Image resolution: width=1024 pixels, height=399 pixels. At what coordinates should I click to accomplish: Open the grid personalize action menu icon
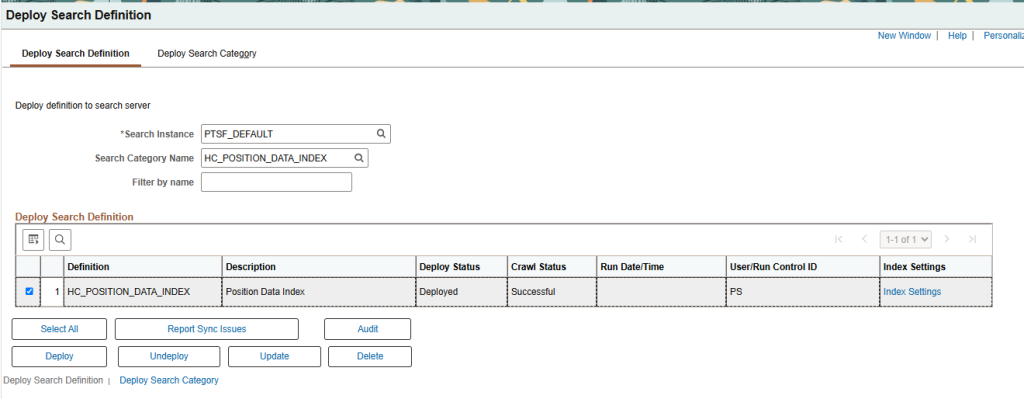tap(33, 240)
